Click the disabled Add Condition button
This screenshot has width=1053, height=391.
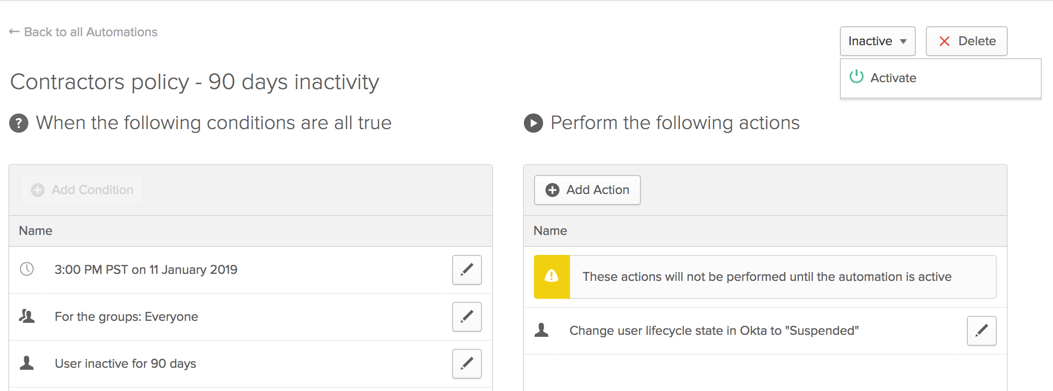pyautogui.click(x=82, y=190)
